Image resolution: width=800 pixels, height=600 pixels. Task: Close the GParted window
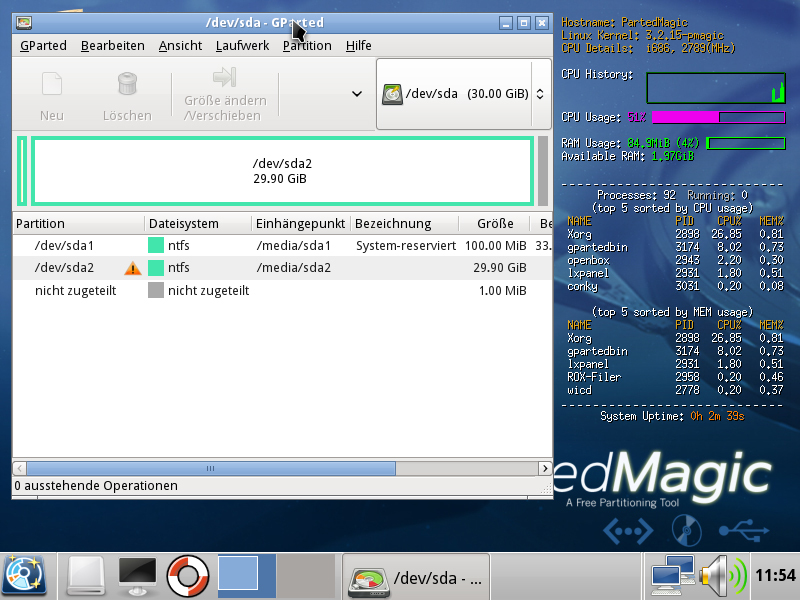(542, 22)
